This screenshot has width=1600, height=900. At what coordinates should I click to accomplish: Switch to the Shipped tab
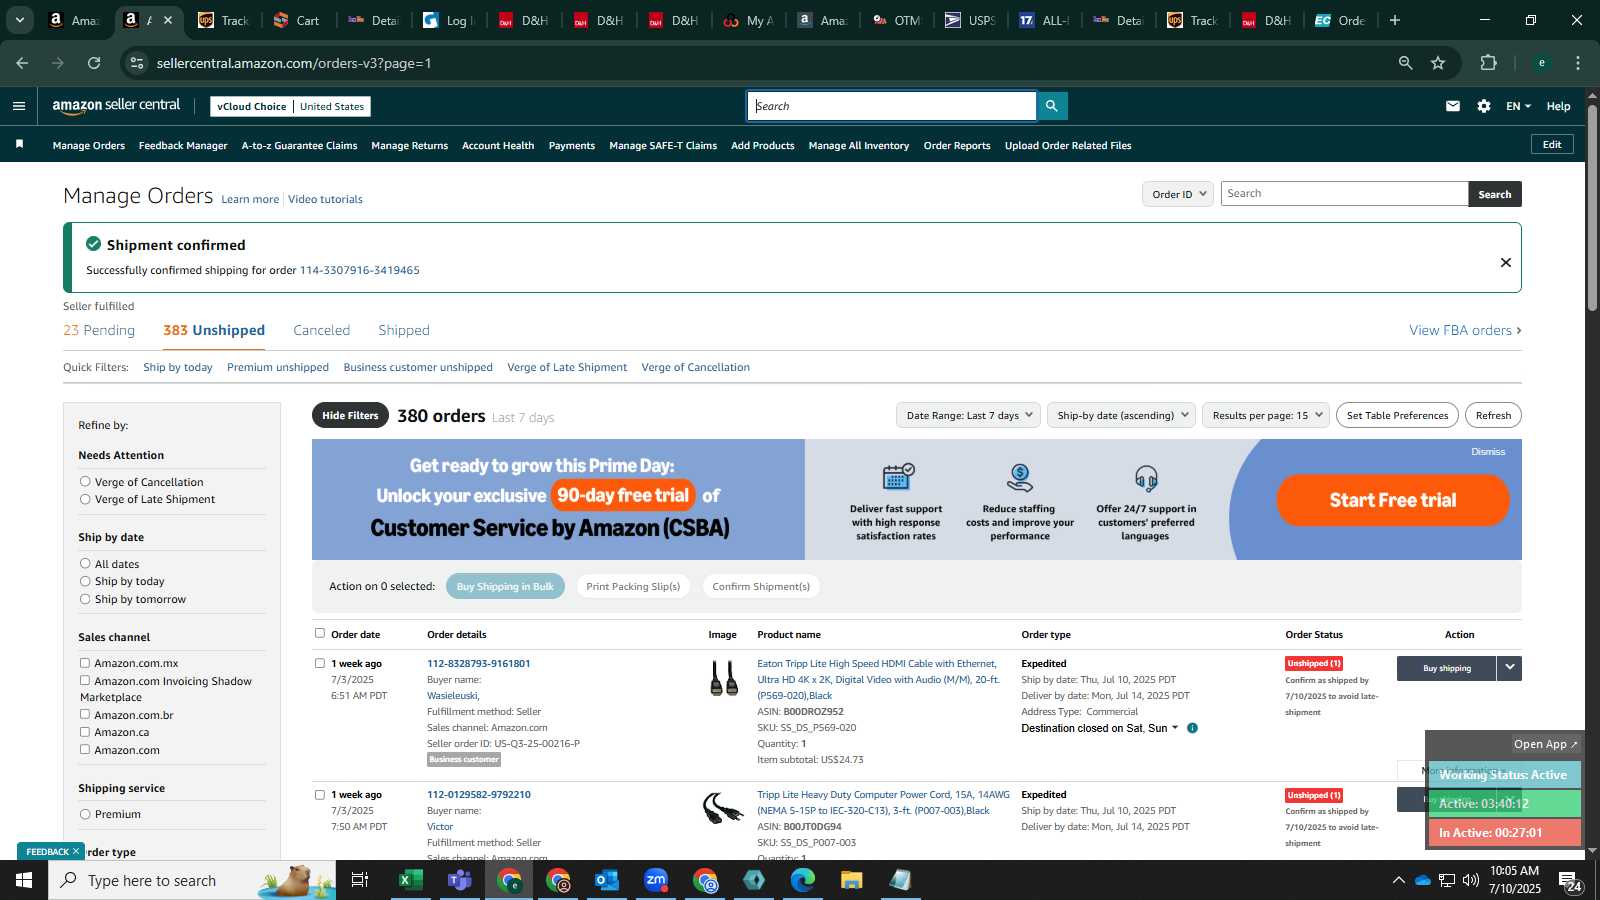click(404, 330)
